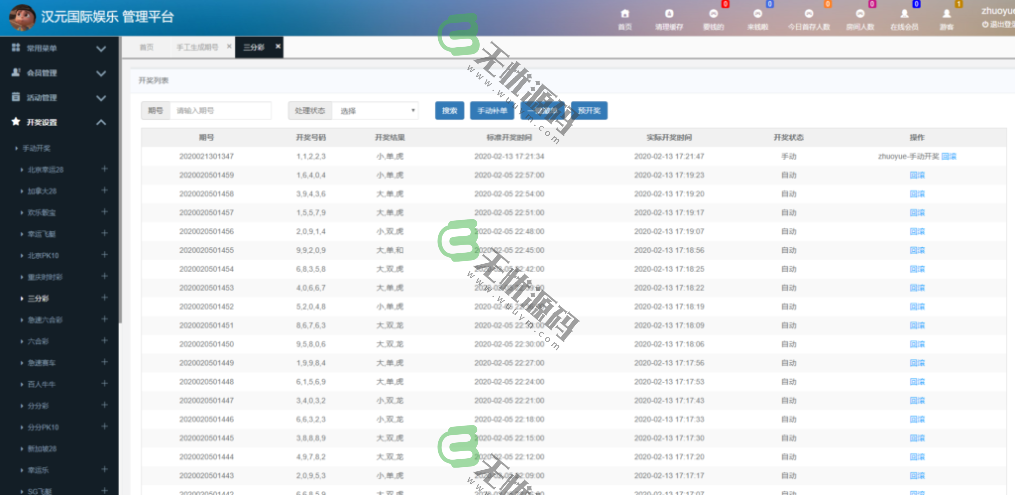Screen dimensions: 1016x495
Task: Open the 处理状态 dropdown
Action: pos(376,111)
